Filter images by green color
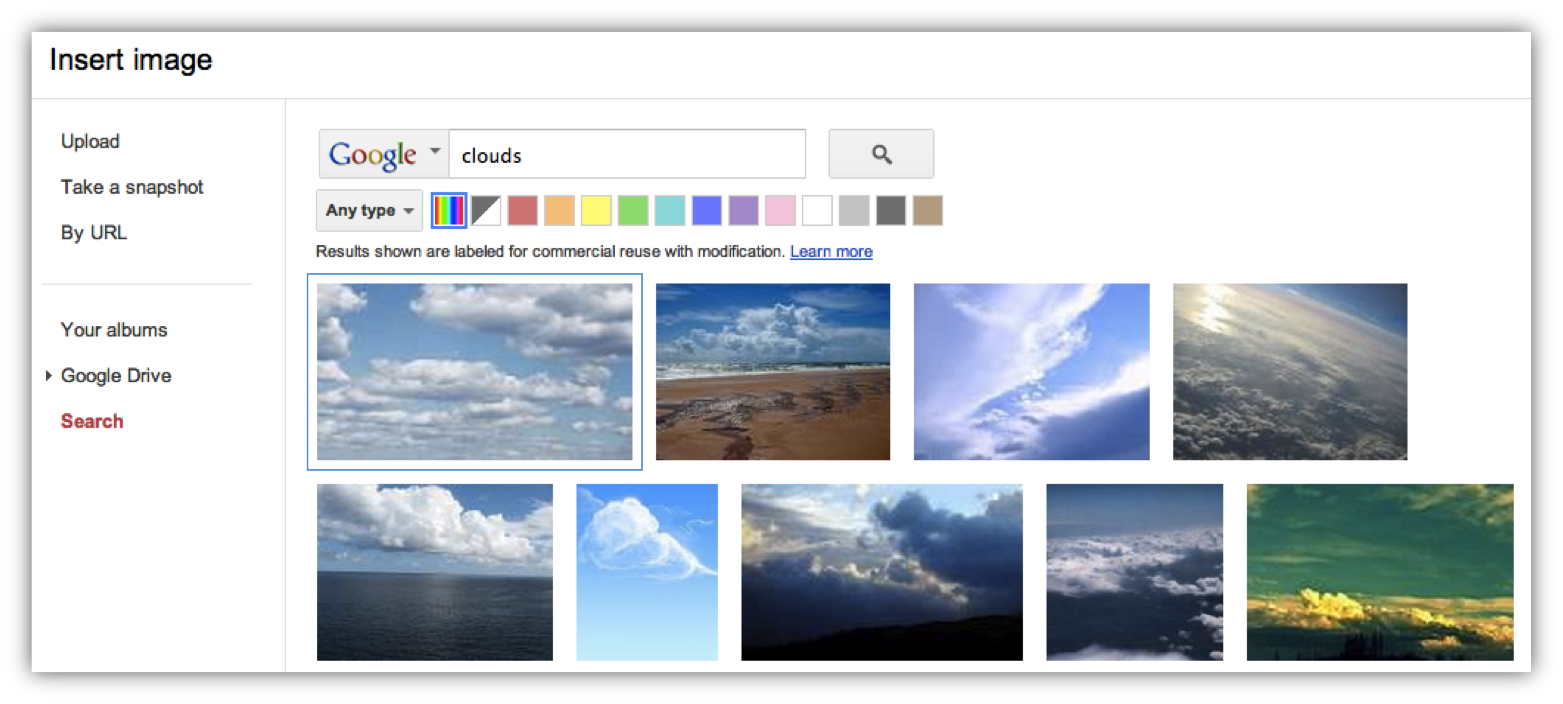Viewport: 1563px width, 704px height. coord(633,210)
